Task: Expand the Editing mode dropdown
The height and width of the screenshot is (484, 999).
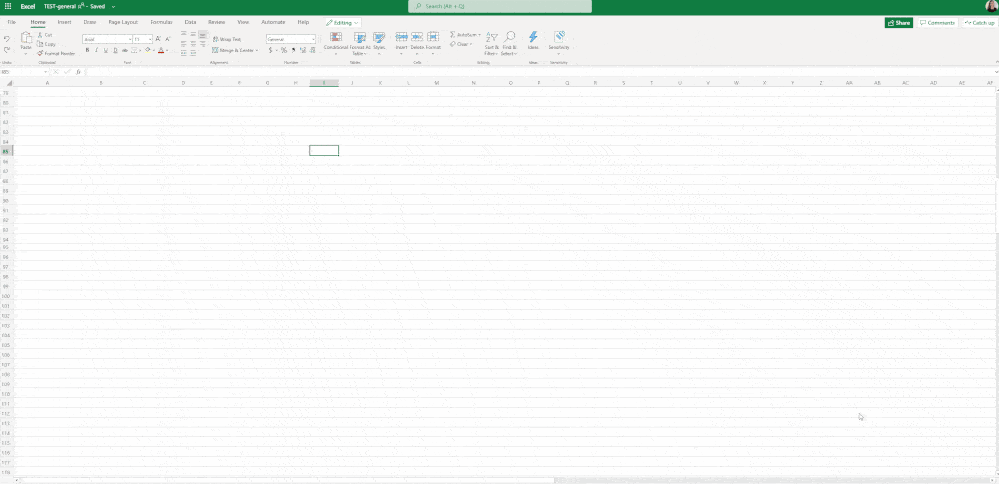Action: (343, 22)
